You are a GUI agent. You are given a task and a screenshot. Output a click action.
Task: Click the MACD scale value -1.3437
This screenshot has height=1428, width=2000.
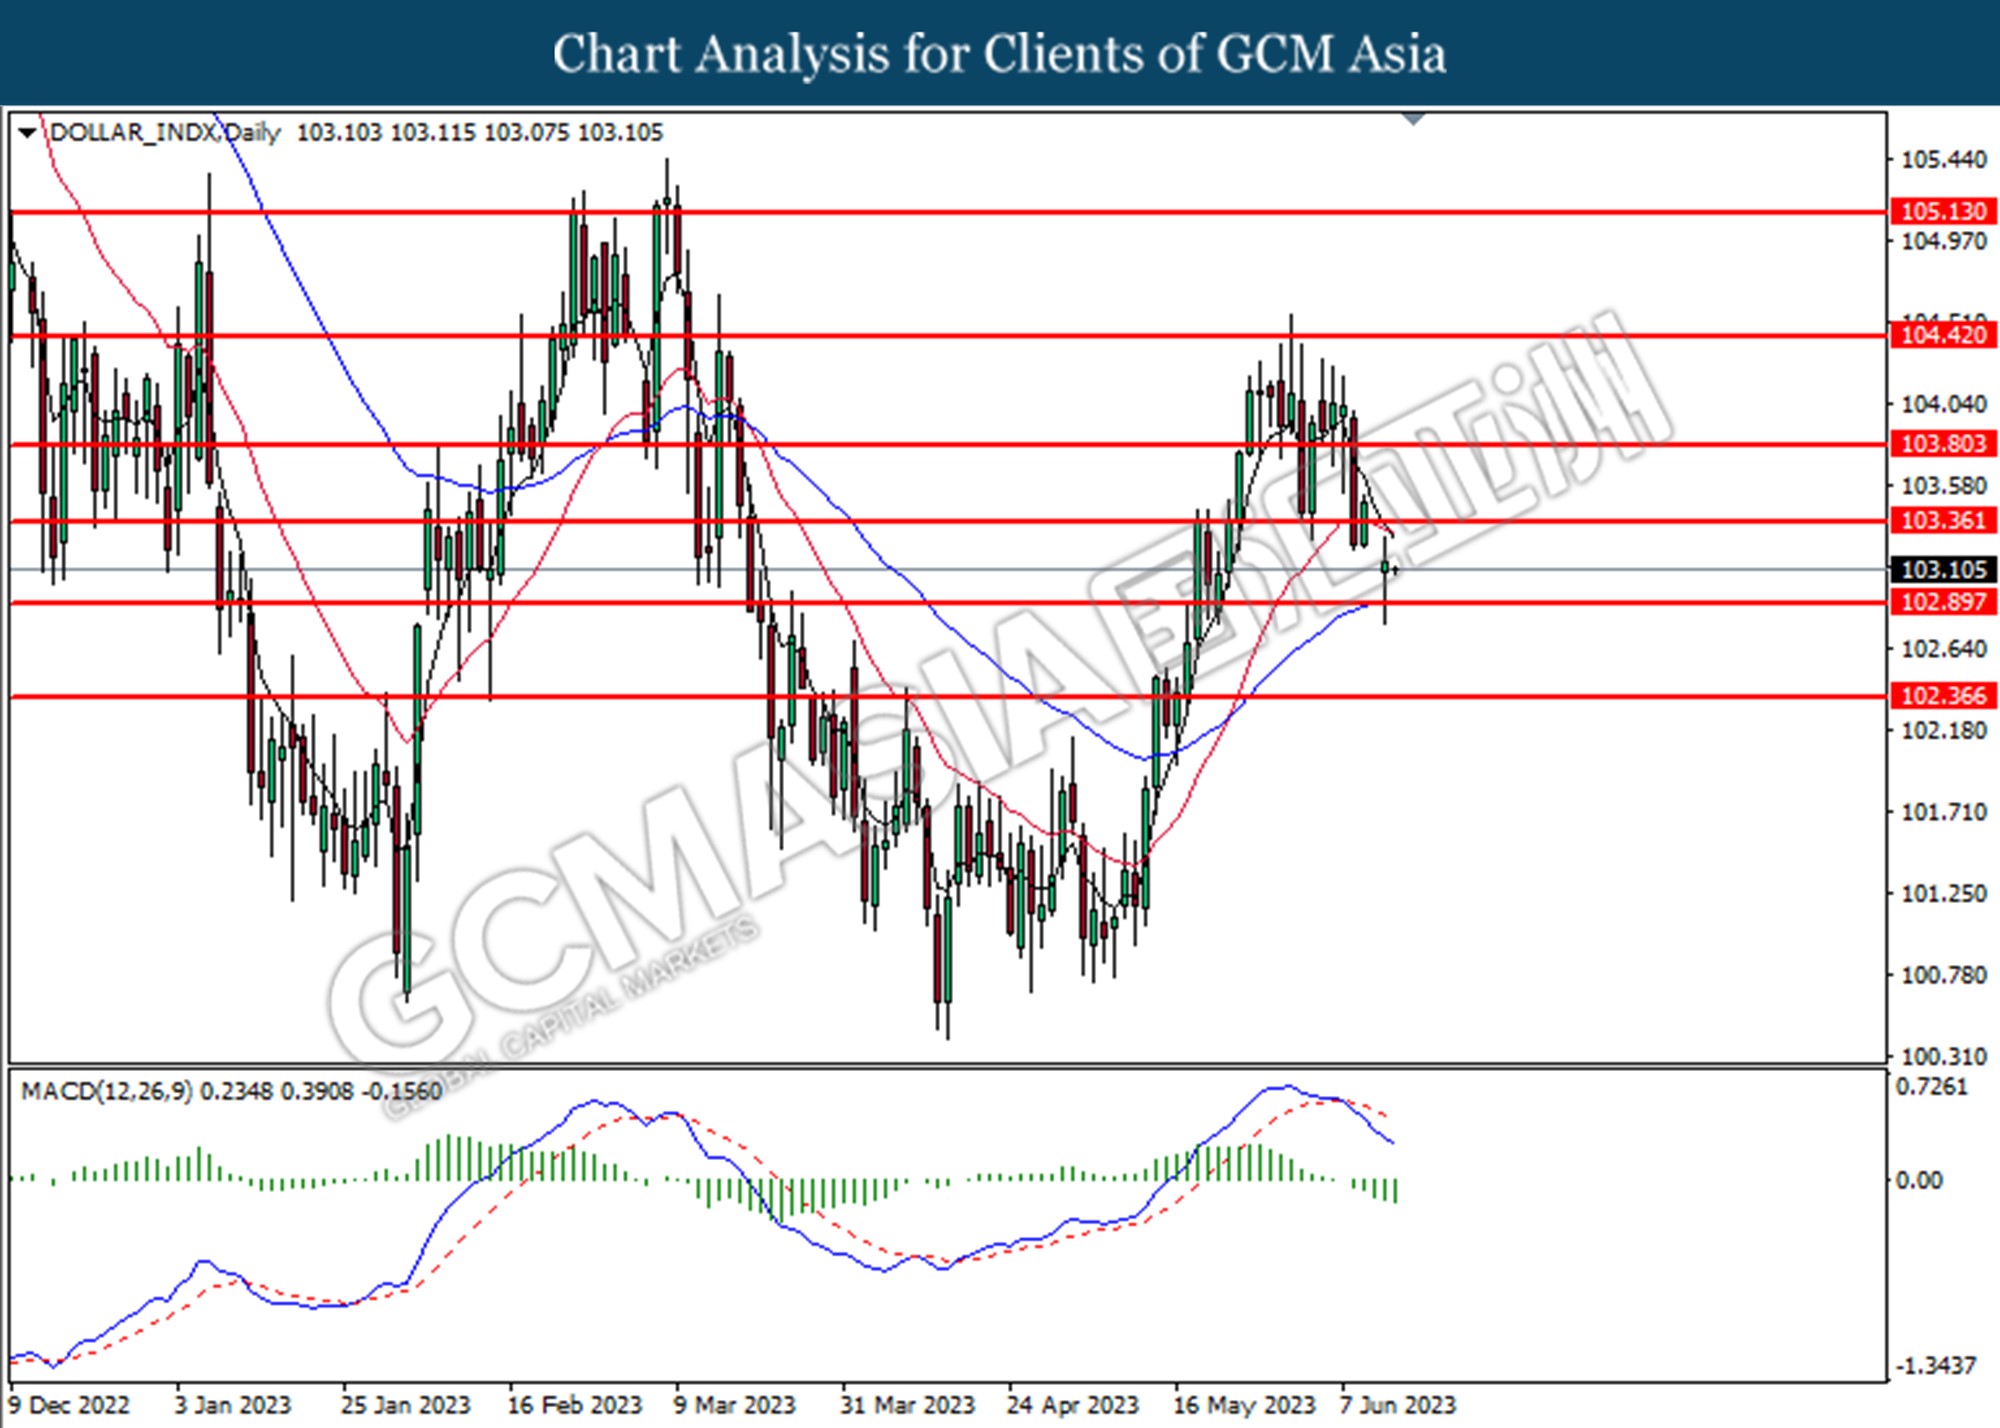point(1935,1366)
